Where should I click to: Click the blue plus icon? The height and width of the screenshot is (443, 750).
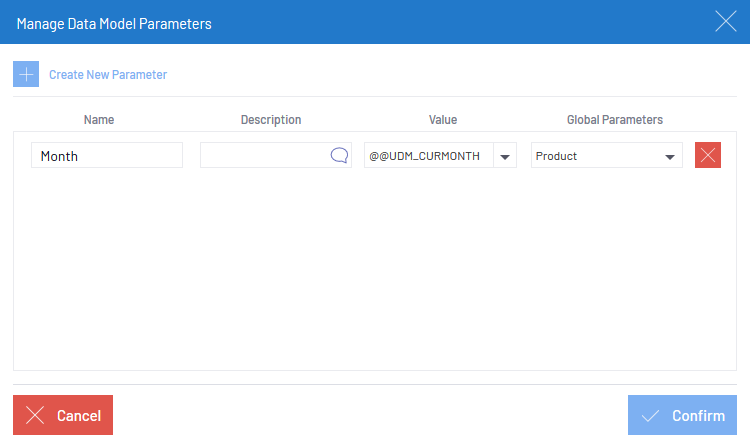pos(26,74)
